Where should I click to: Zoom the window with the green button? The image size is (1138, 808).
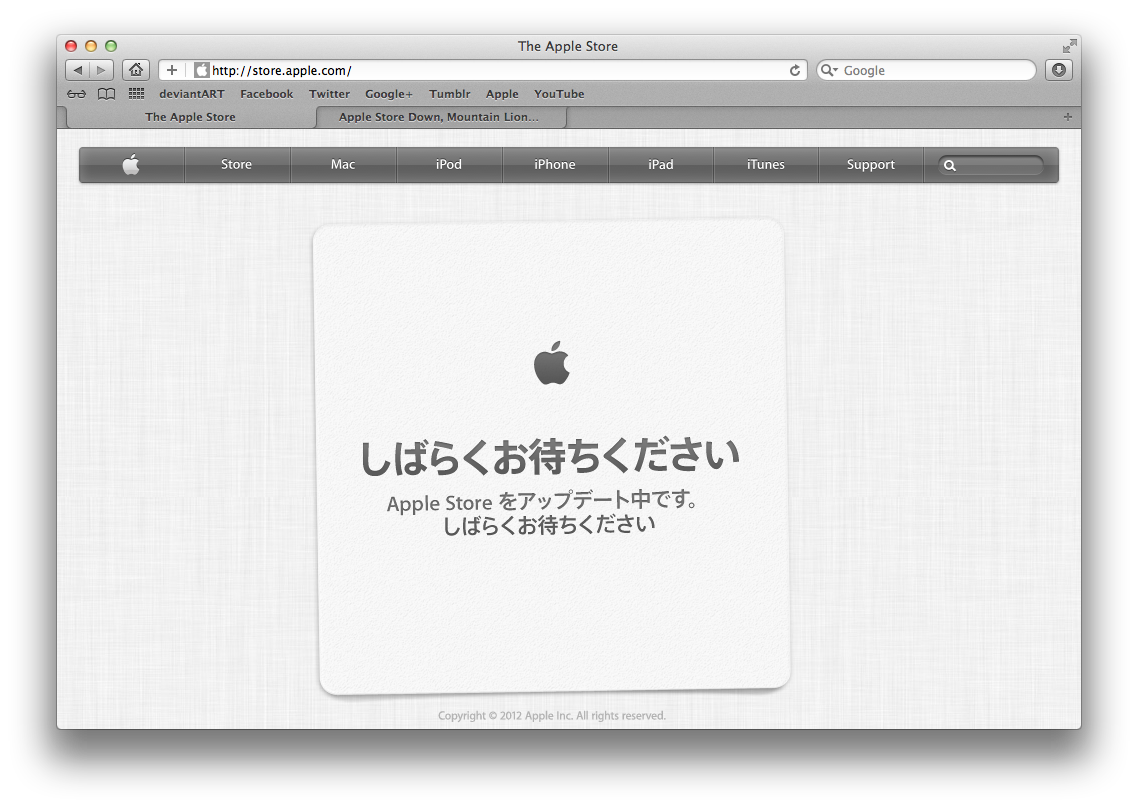point(111,46)
